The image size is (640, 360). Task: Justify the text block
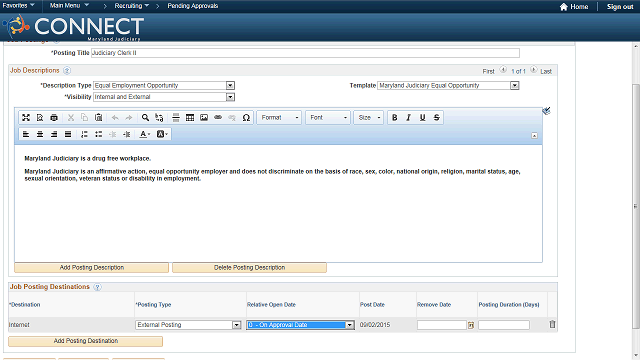(68, 134)
